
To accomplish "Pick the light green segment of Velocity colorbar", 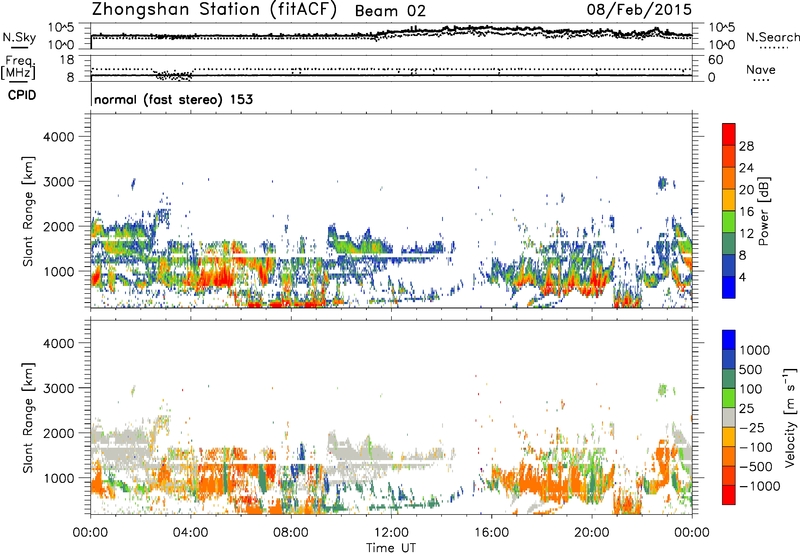I will point(729,398).
